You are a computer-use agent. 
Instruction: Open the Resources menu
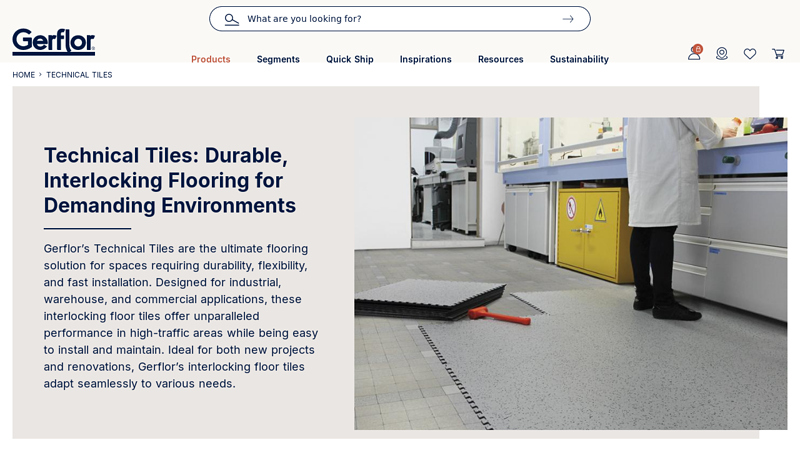point(501,59)
